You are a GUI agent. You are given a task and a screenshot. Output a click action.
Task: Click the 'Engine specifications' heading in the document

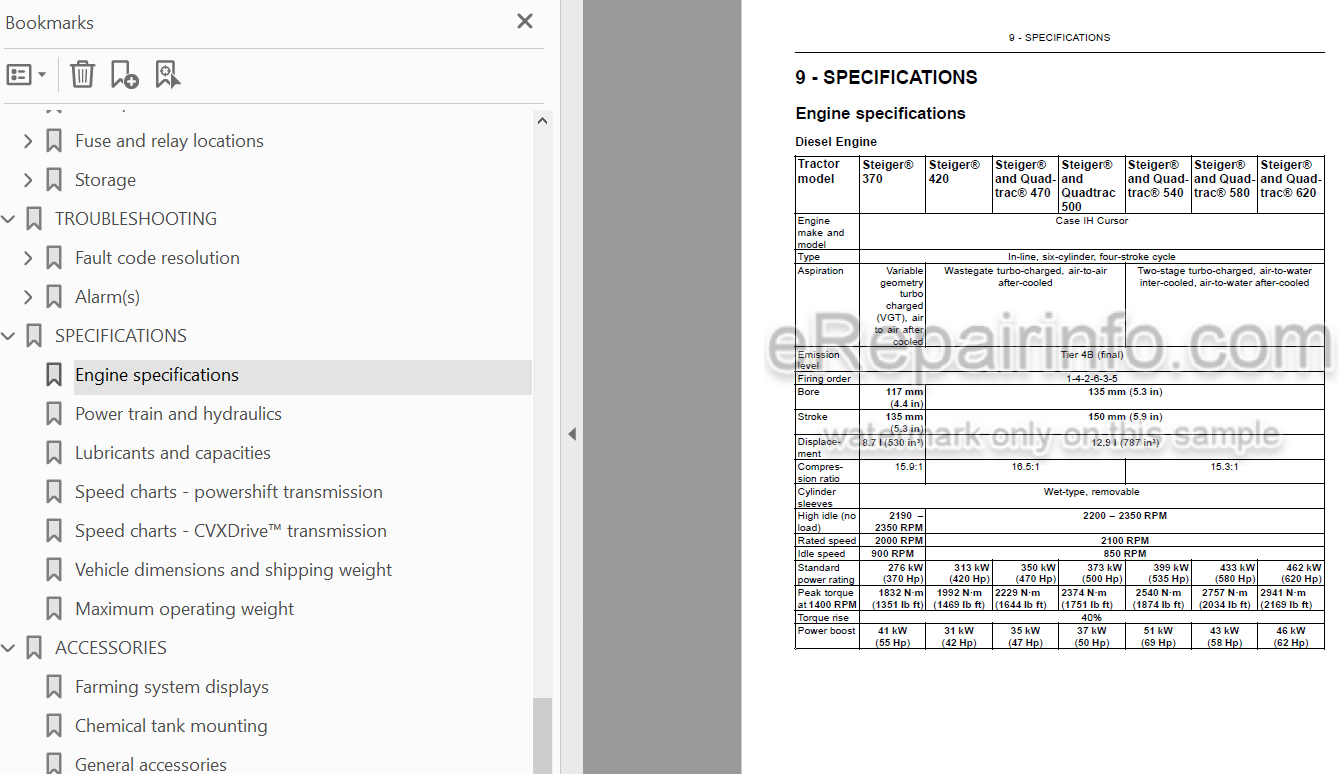880,113
